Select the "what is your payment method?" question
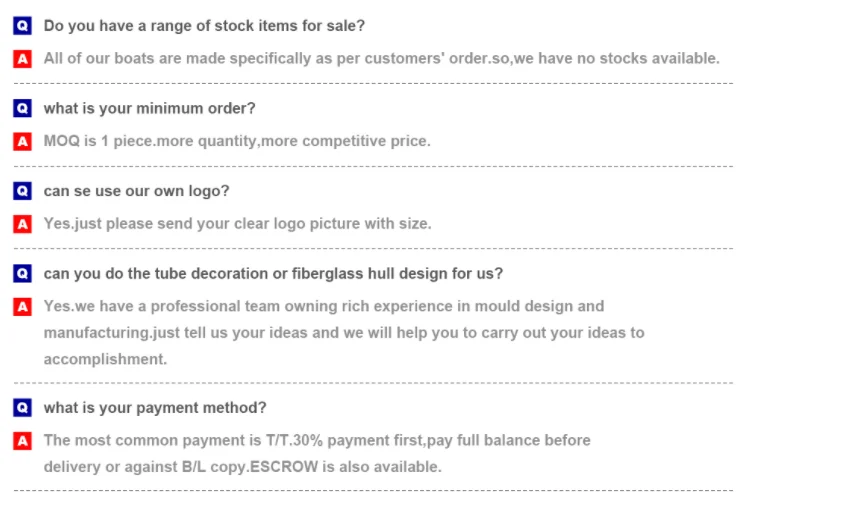Viewport: 854px width, 529px height. point(155,408)
